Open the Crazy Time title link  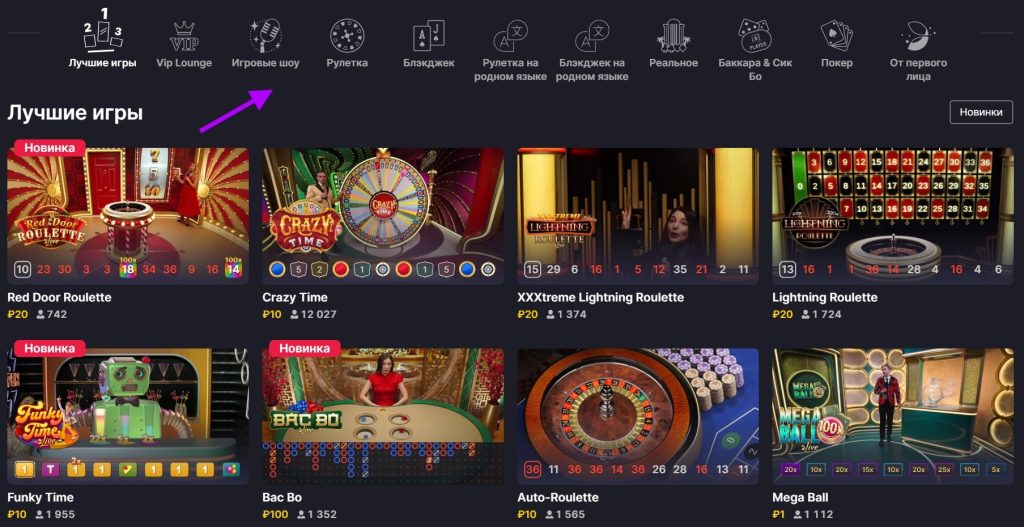[295, 297]
